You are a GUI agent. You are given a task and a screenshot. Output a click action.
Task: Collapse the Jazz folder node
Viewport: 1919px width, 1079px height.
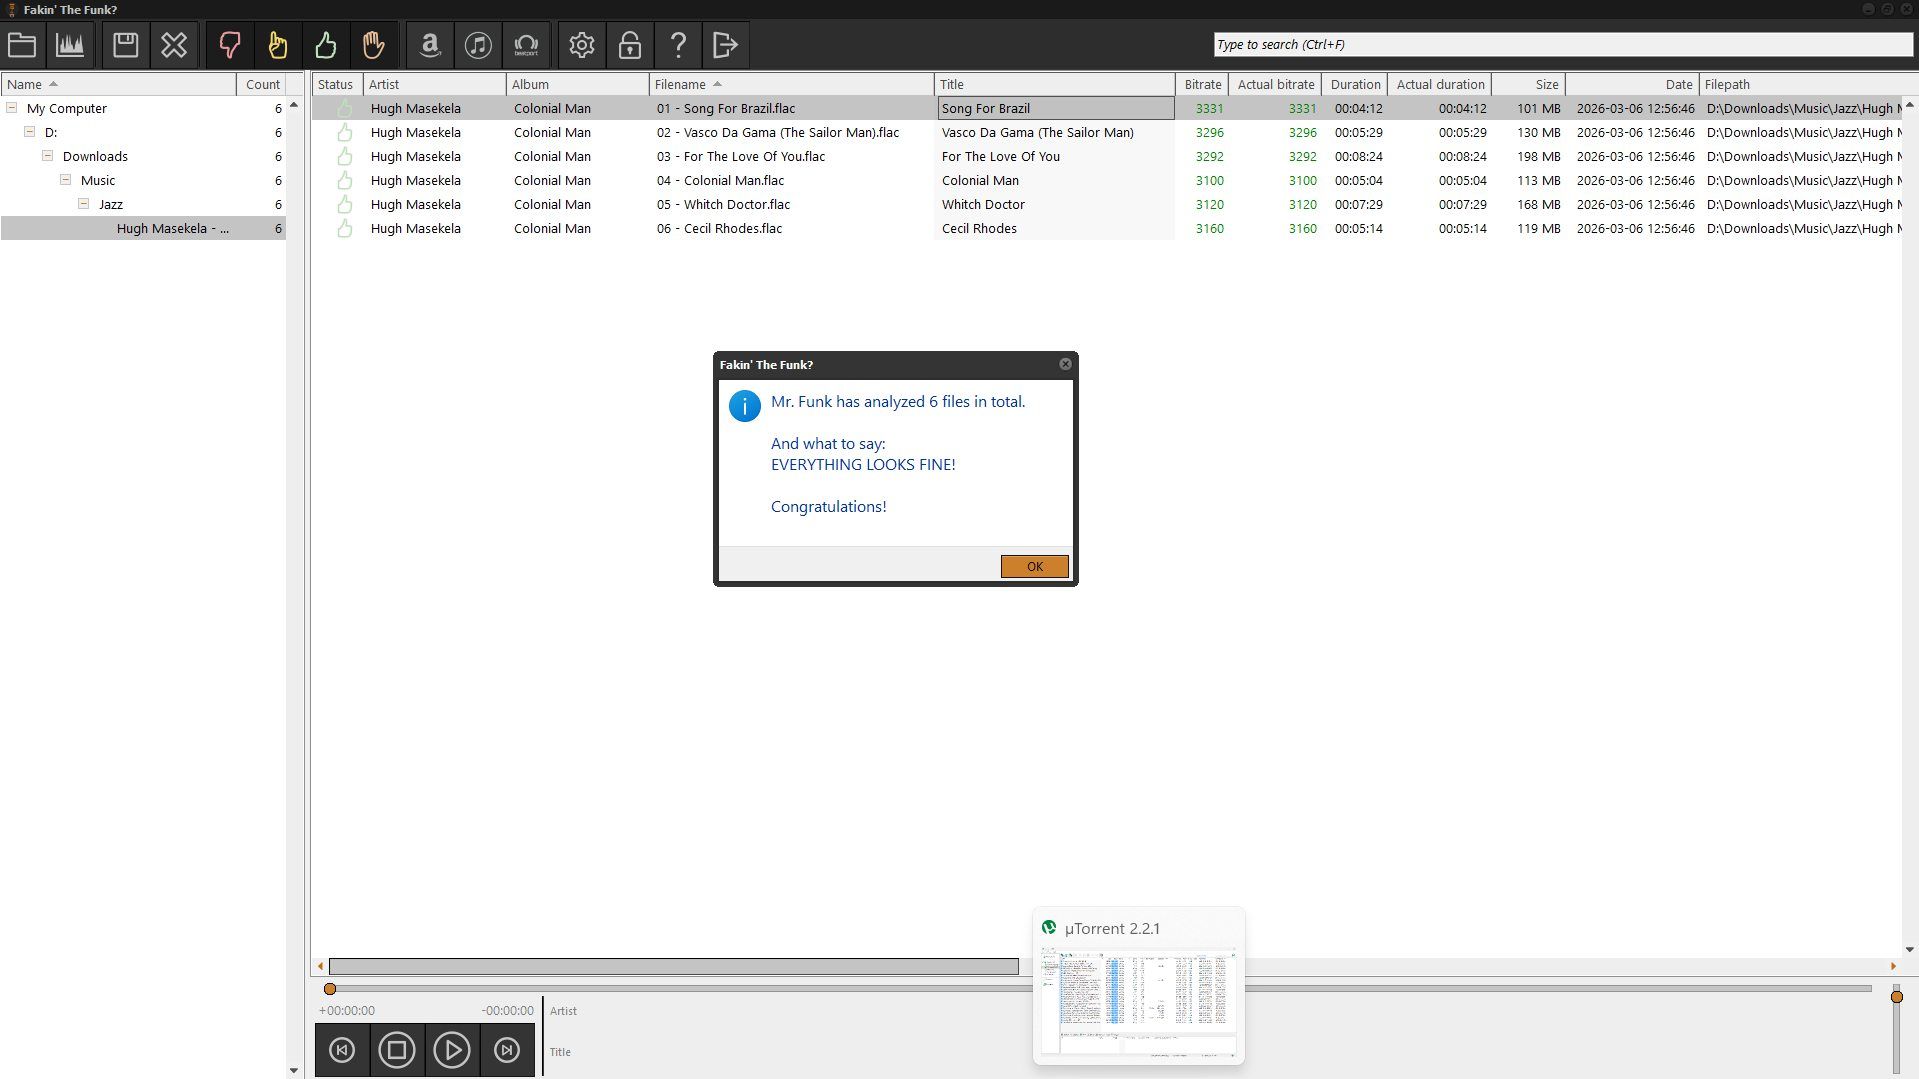click(x=83, y=204)
